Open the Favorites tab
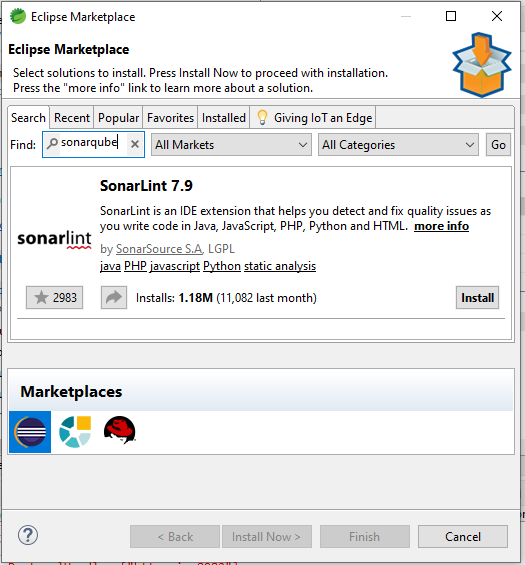Screen dimensions: 525x565 click(x=170, y=118)
